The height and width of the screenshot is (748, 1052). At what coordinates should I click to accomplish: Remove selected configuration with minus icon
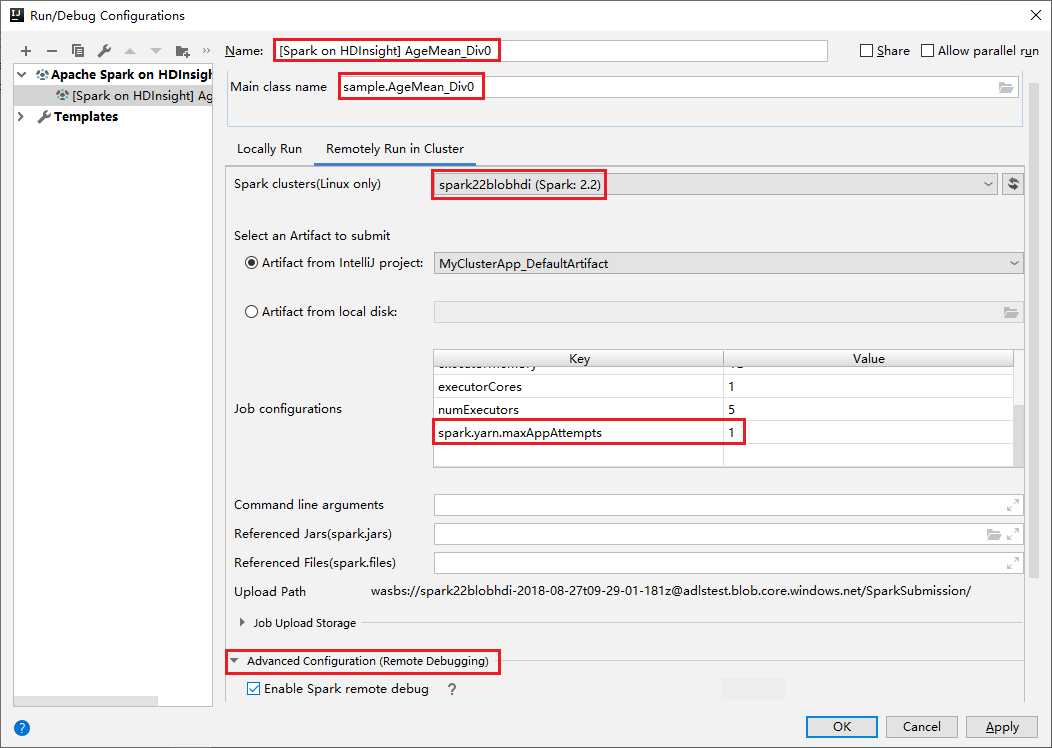coord(52,51)
